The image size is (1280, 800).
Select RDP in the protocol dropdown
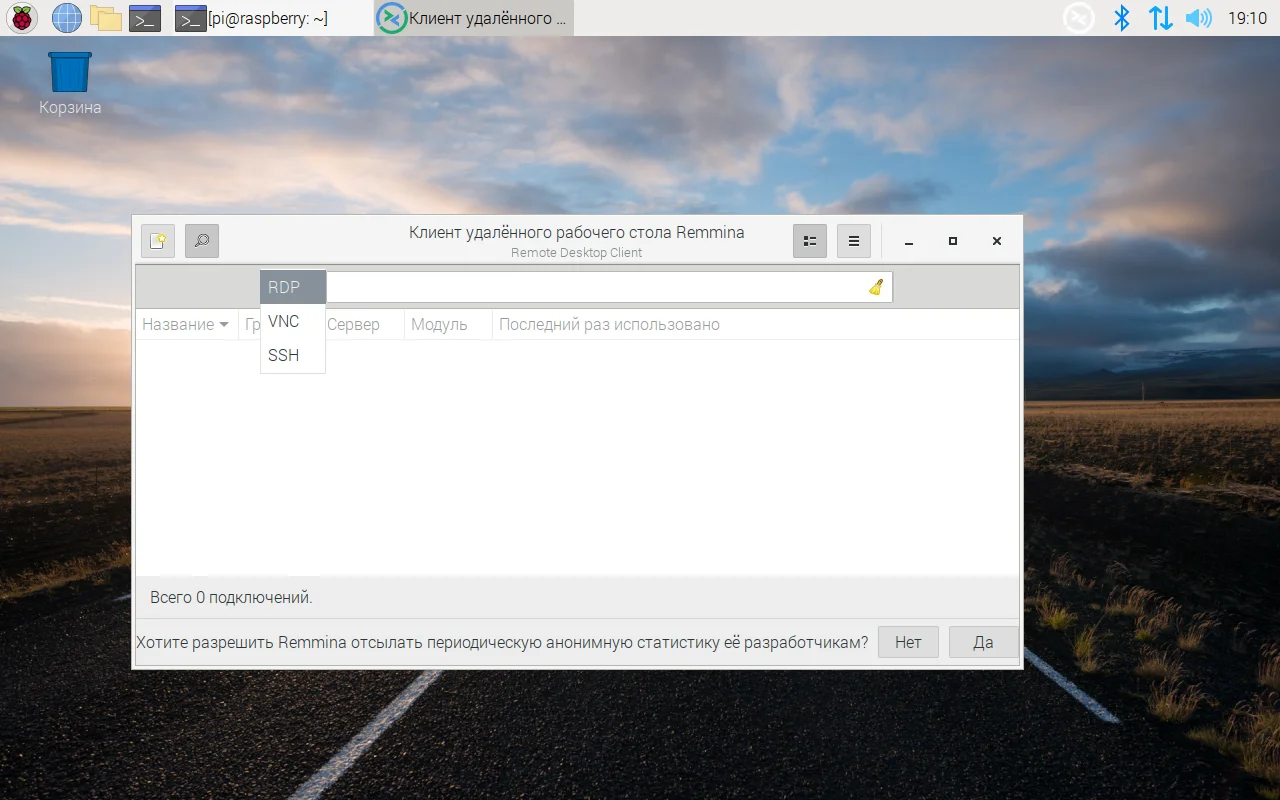pyautogui.click(x=293, y=287)
